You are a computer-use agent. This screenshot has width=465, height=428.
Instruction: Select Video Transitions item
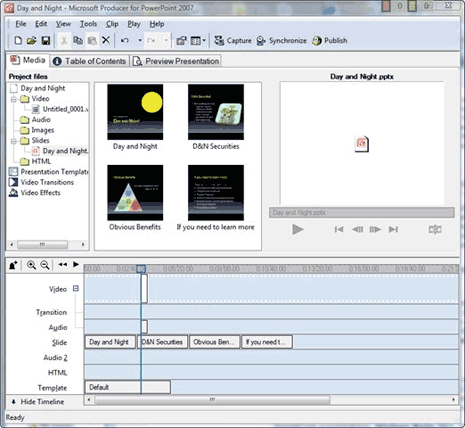point(47,182)
